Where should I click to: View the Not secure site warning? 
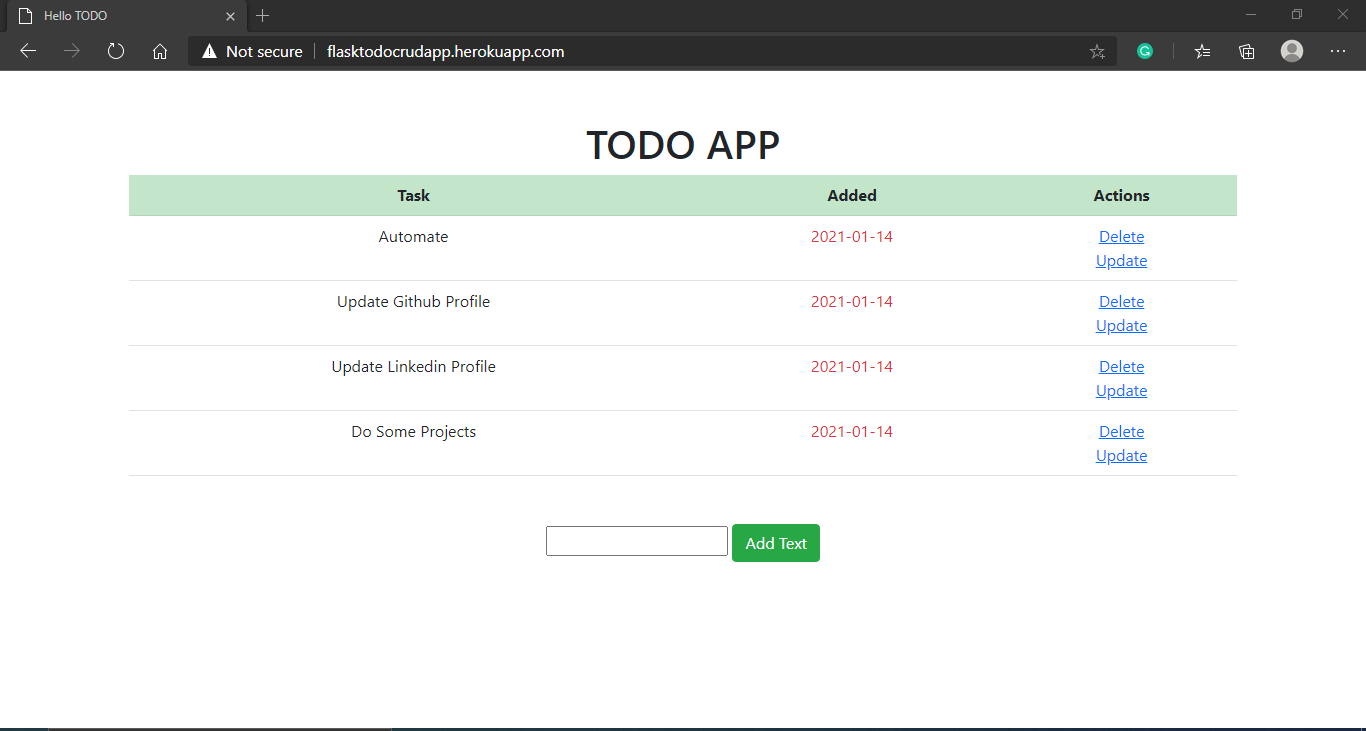coord(250,51)
